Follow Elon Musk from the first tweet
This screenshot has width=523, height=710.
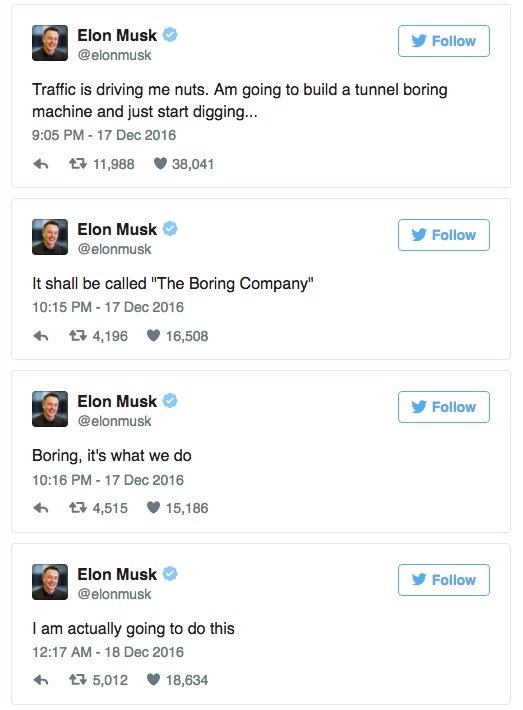point(444,41)
